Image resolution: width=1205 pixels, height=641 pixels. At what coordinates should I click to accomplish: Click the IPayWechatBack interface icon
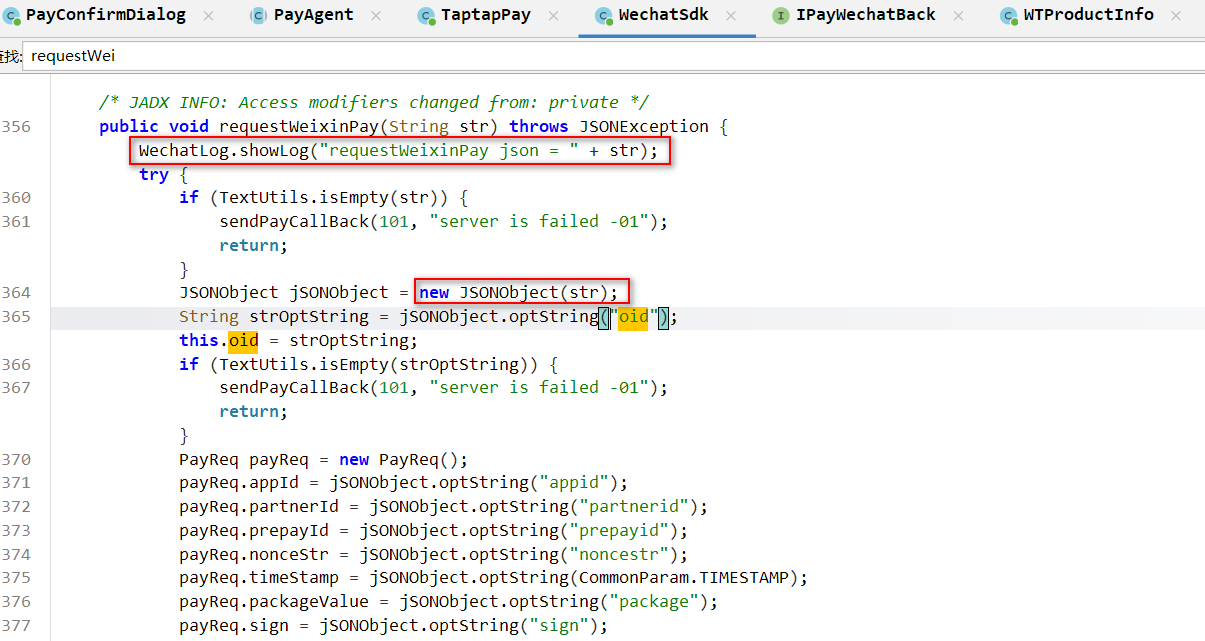[x=780, y=16]
